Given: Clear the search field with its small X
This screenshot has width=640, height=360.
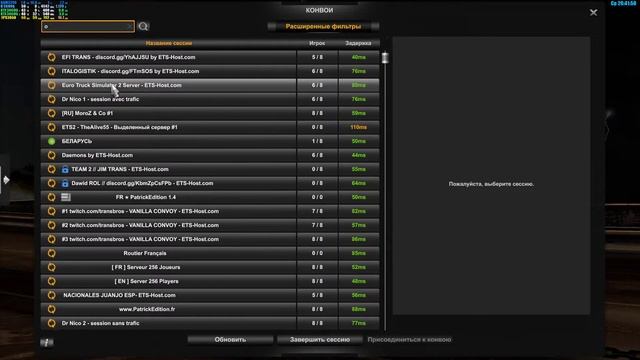Looking at the screenshot, I should [x=130, y=27].
